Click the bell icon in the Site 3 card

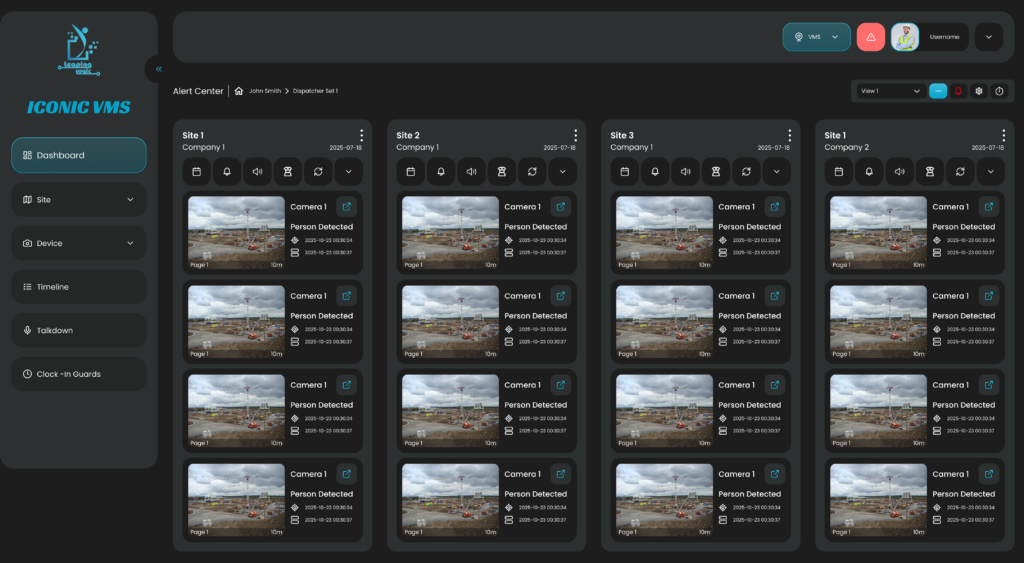pos(655,171)
